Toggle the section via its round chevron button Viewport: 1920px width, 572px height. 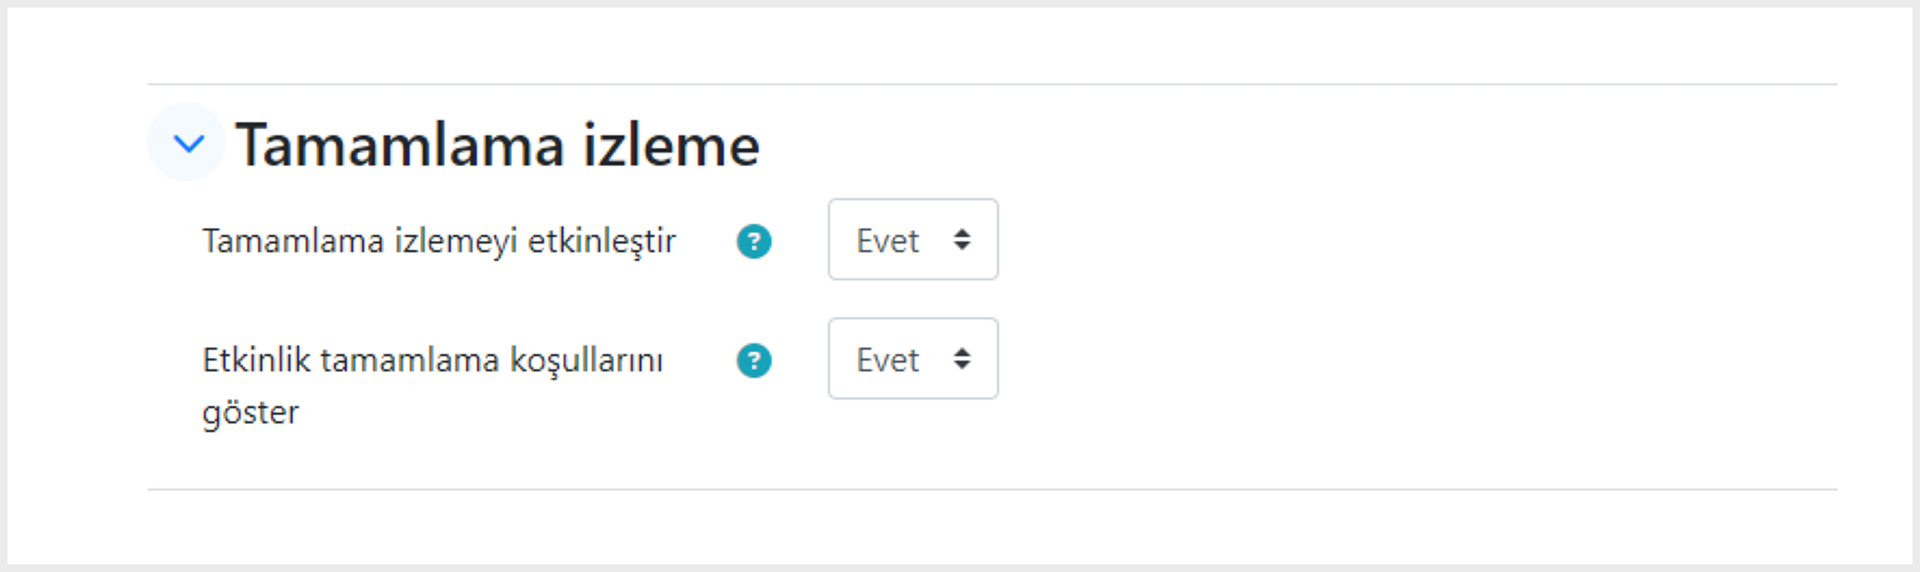pyautogui.click(x=188, y=143)
